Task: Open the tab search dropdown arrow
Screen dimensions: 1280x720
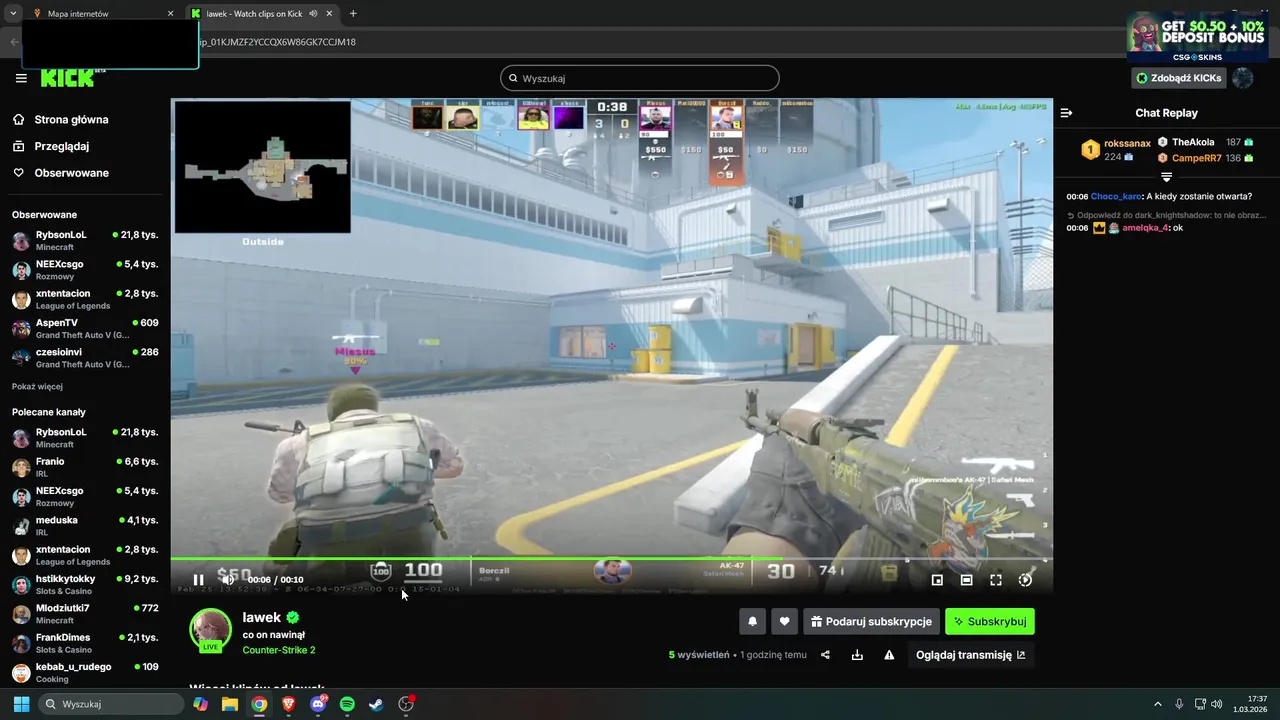Action: tap(13, 14)
